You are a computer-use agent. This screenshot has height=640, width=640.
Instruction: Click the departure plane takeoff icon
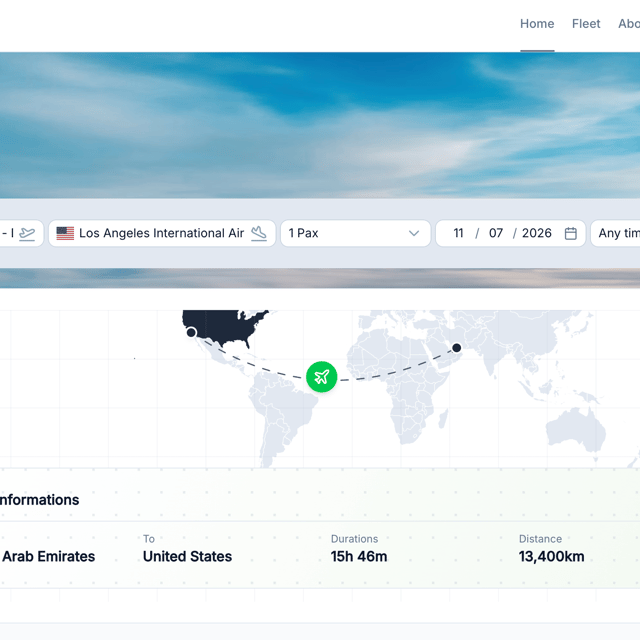[27, 233]
